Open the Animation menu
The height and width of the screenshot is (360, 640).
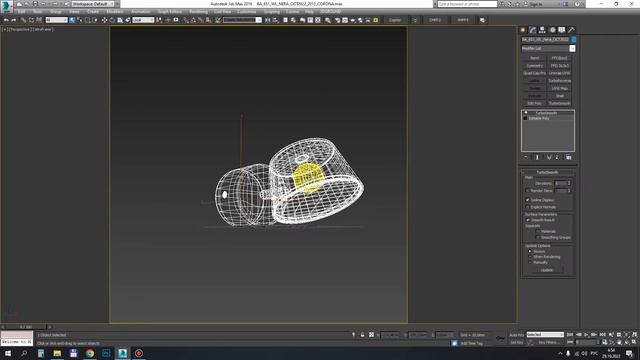coord(140,12)
